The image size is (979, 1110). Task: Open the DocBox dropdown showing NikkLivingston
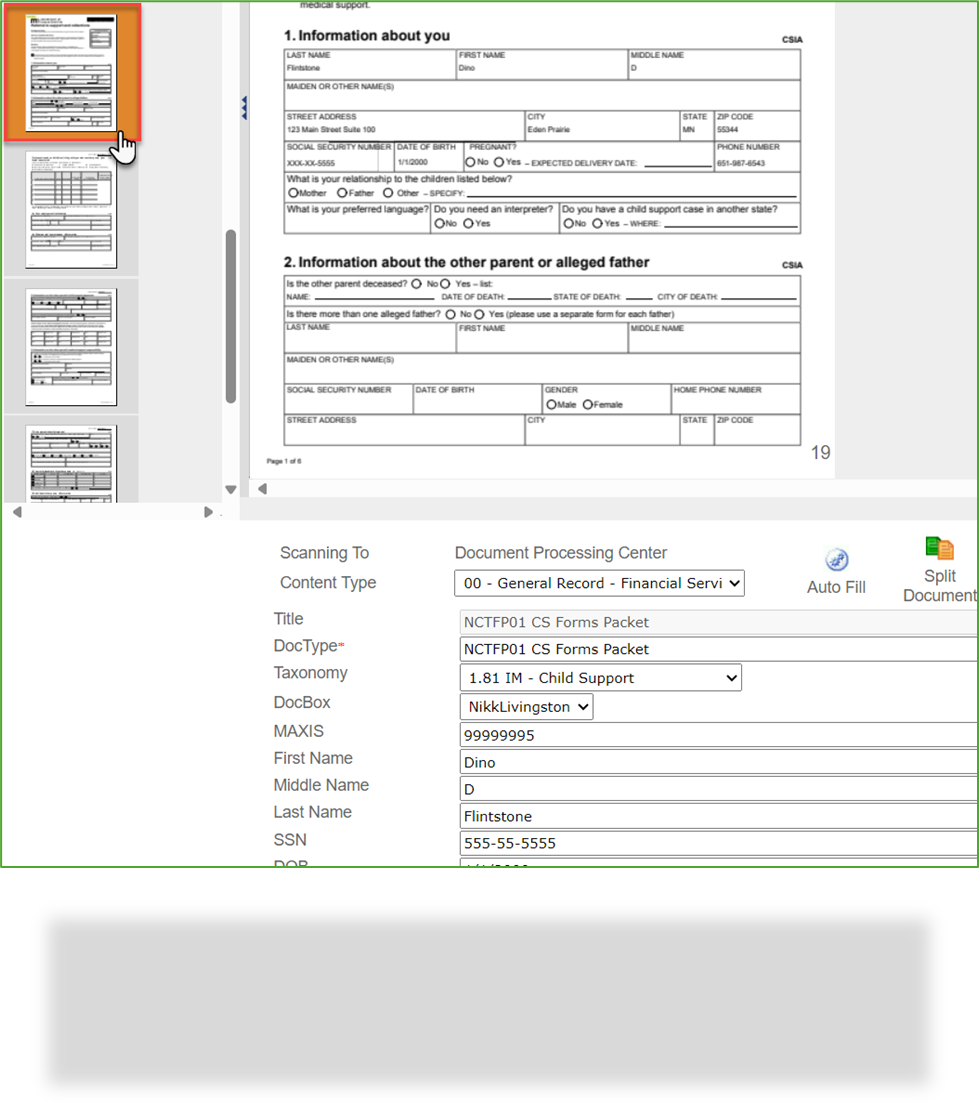pos(526,706)
